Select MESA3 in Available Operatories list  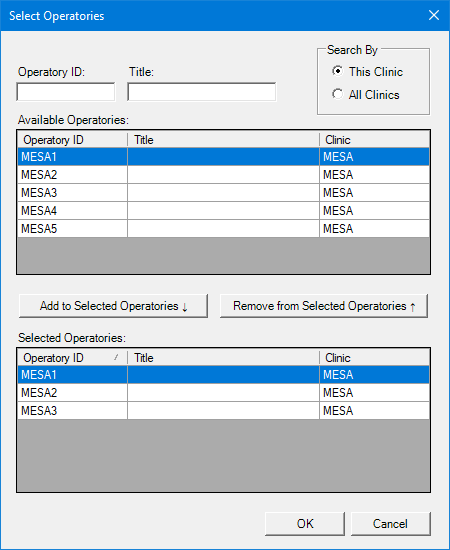tap(223, 193)
